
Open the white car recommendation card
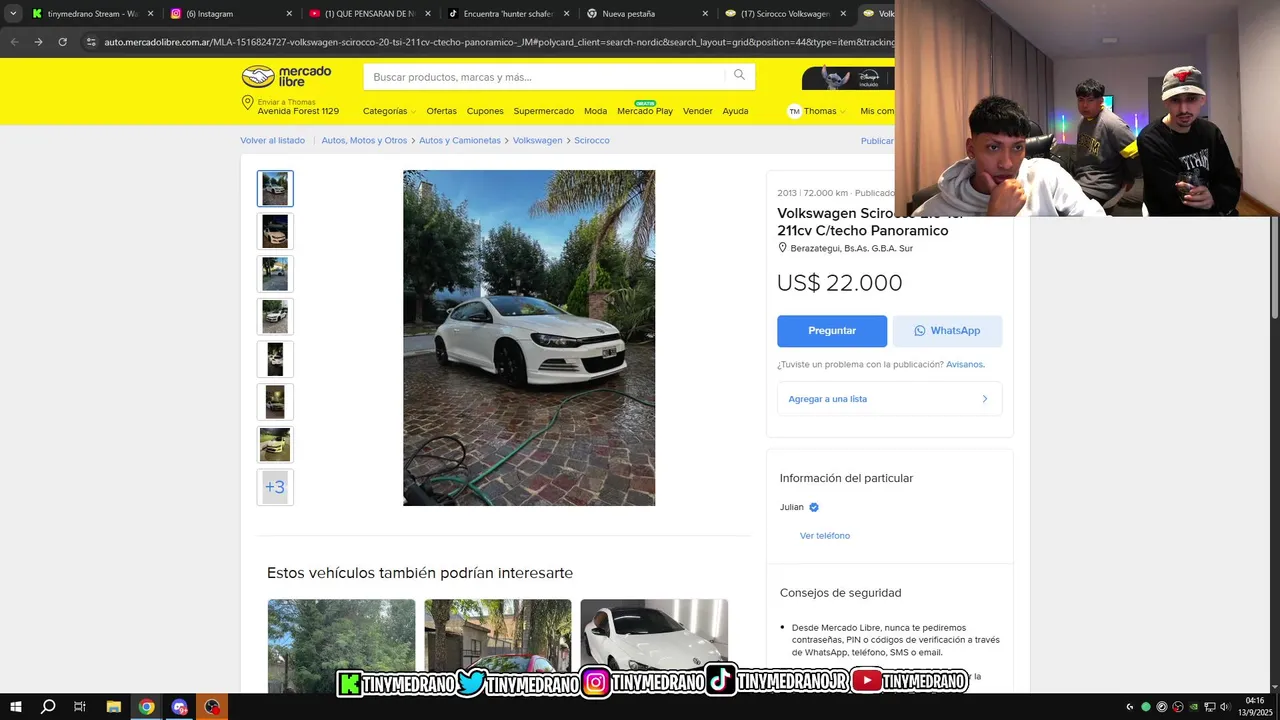(654, 645)
